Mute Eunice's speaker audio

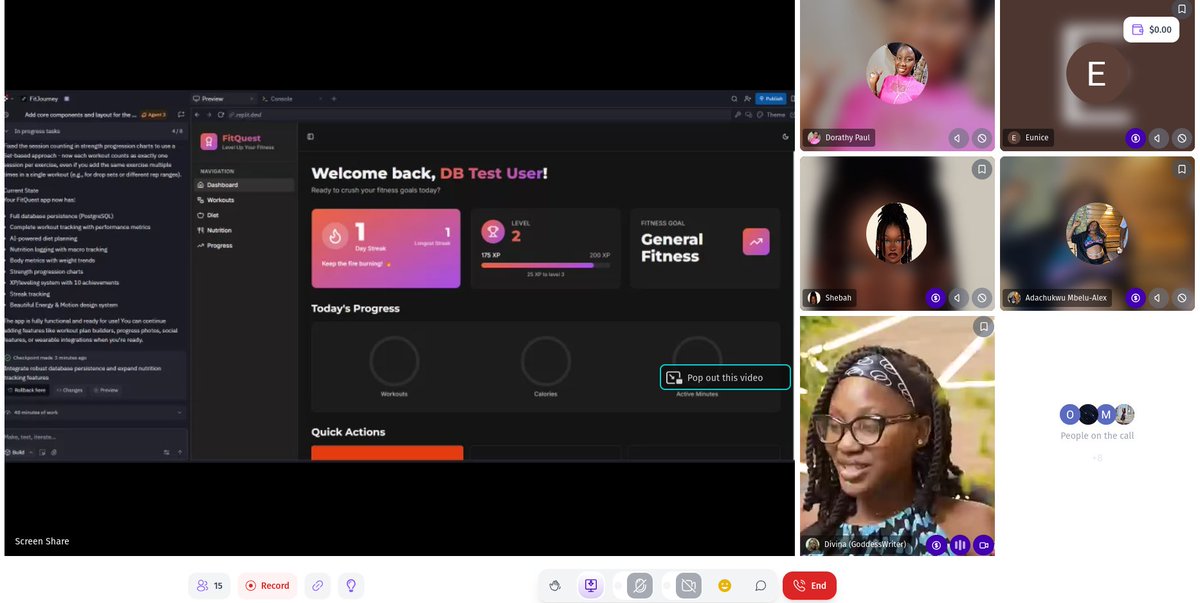1158,138
